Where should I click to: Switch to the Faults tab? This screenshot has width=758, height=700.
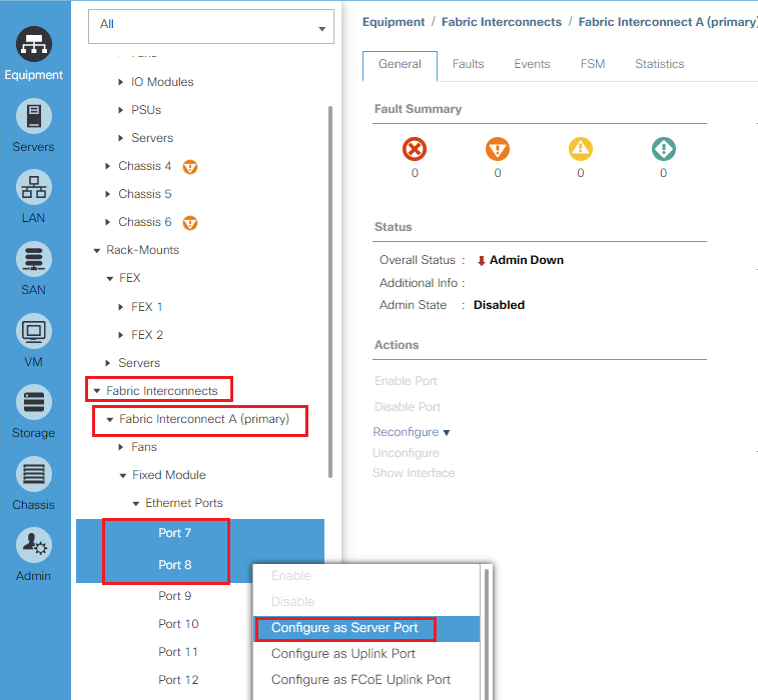pyautogui.click(x=468, y=64)
